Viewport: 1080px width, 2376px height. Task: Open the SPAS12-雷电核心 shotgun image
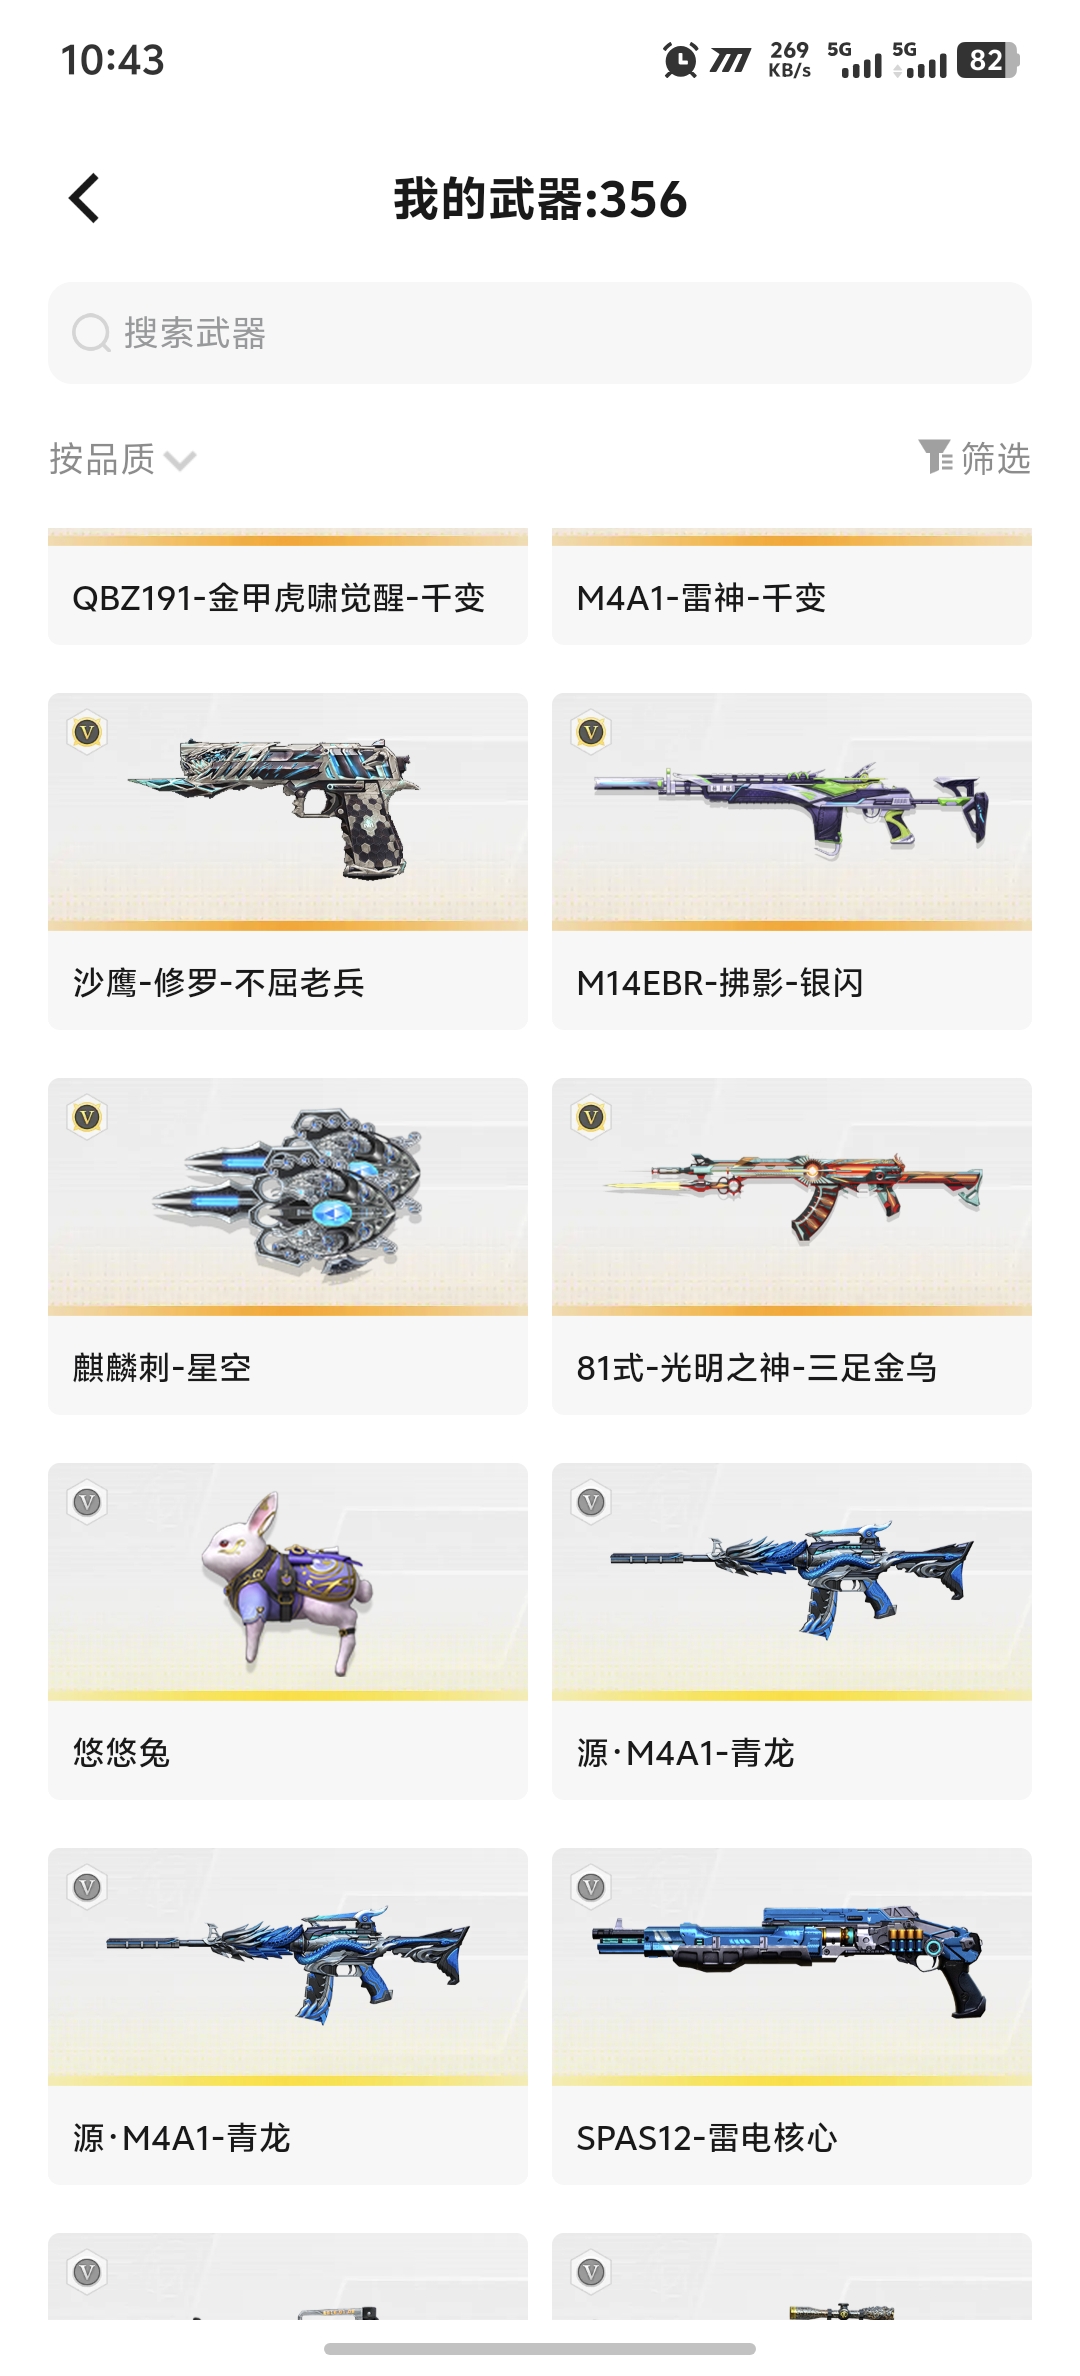(790, 1963)
